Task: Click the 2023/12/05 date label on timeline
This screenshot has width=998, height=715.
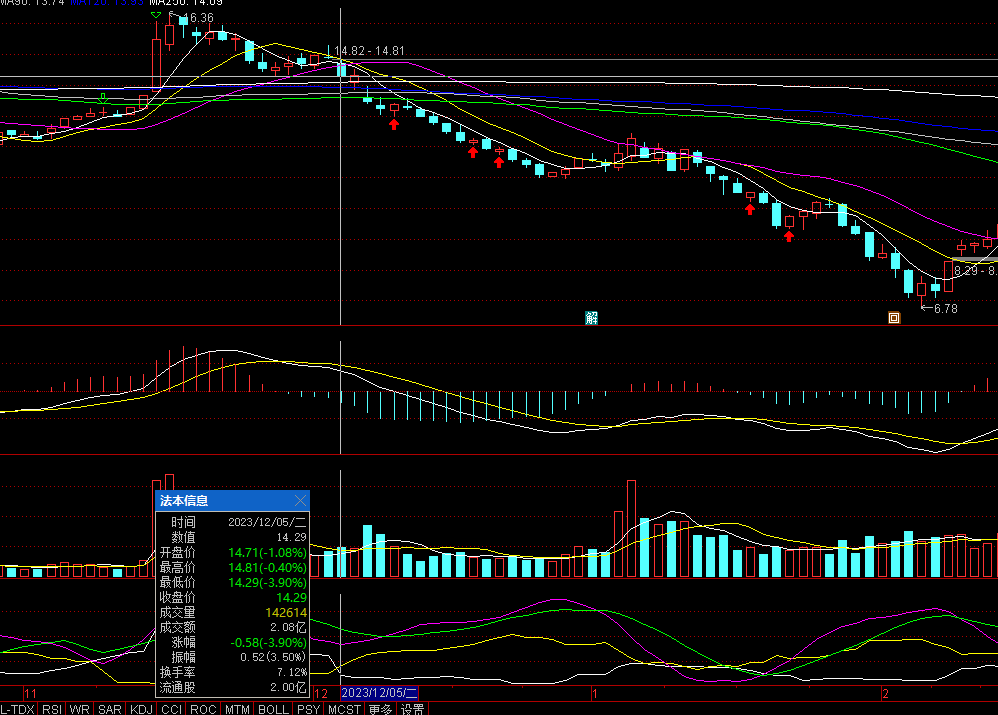Action: pyautogui.click(x=379, y=693)
